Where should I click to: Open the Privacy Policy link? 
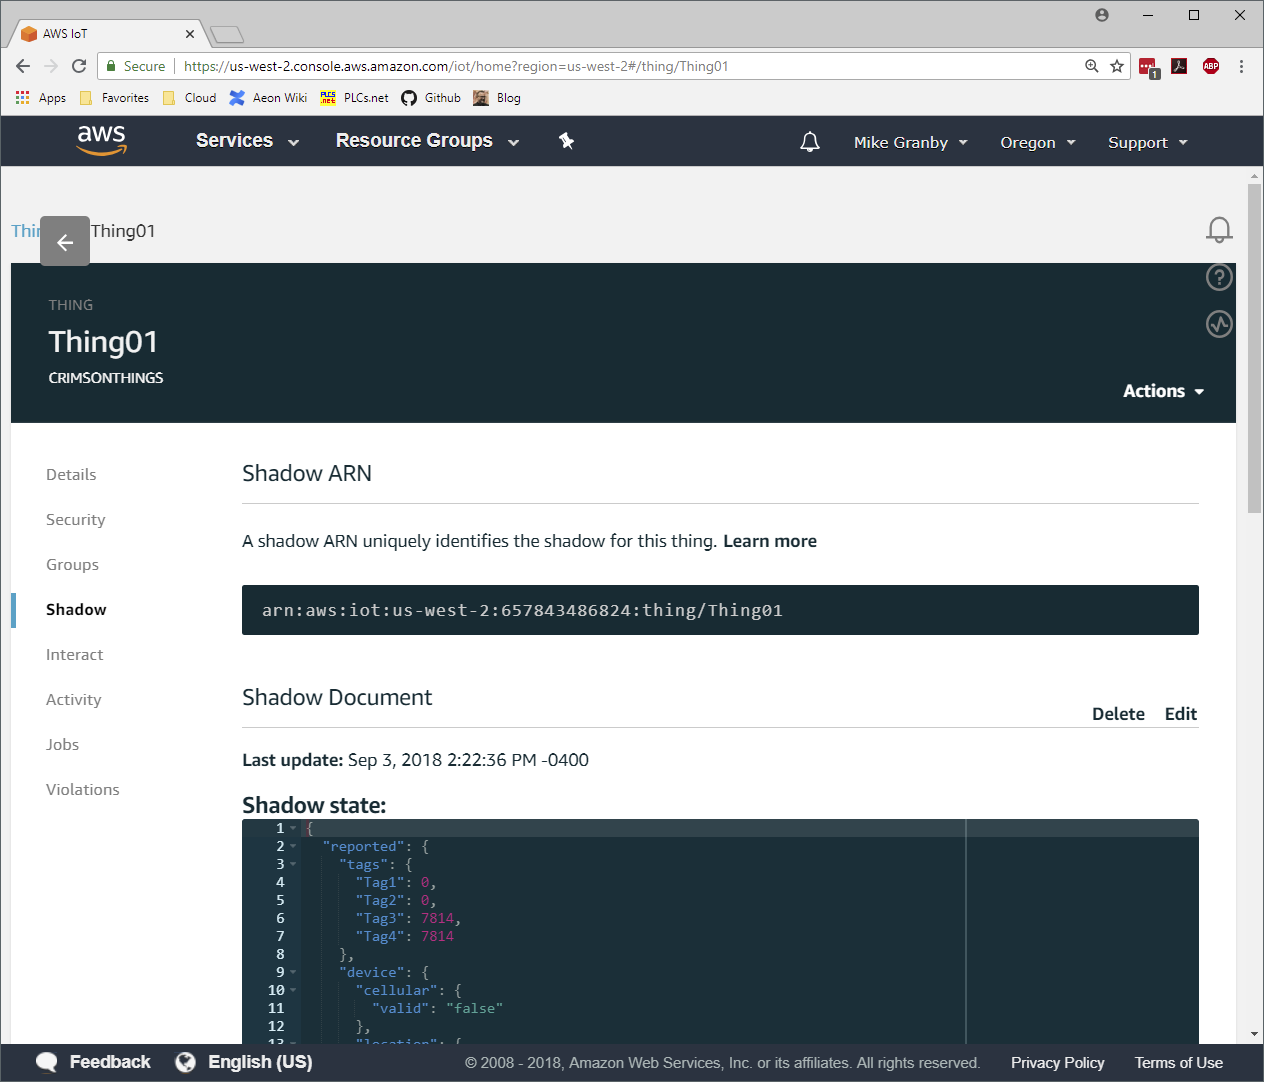coord(1057,1063)
